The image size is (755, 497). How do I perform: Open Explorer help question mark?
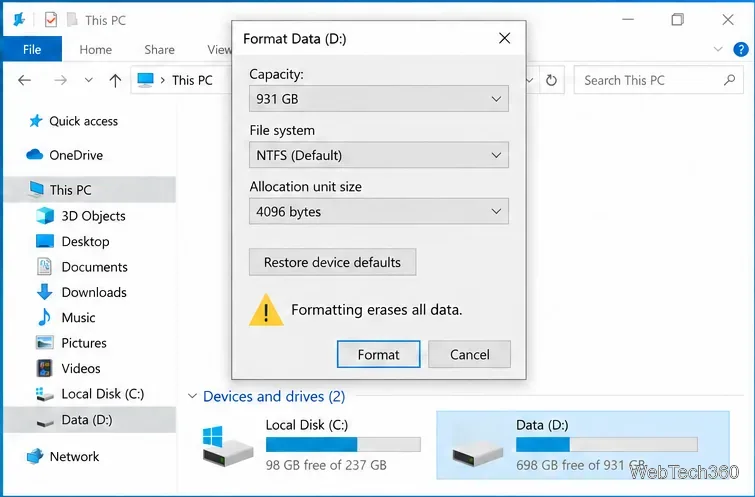741,49
